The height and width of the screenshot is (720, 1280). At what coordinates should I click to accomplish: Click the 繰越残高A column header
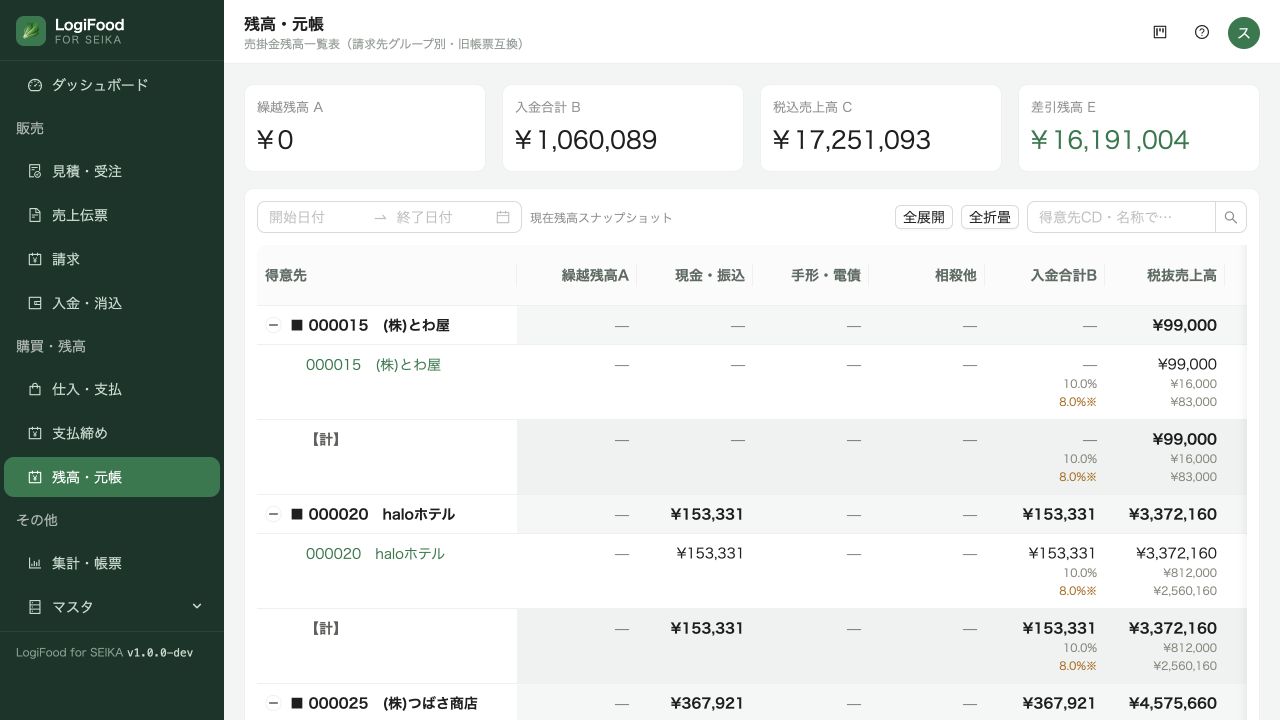pos(577,275)
